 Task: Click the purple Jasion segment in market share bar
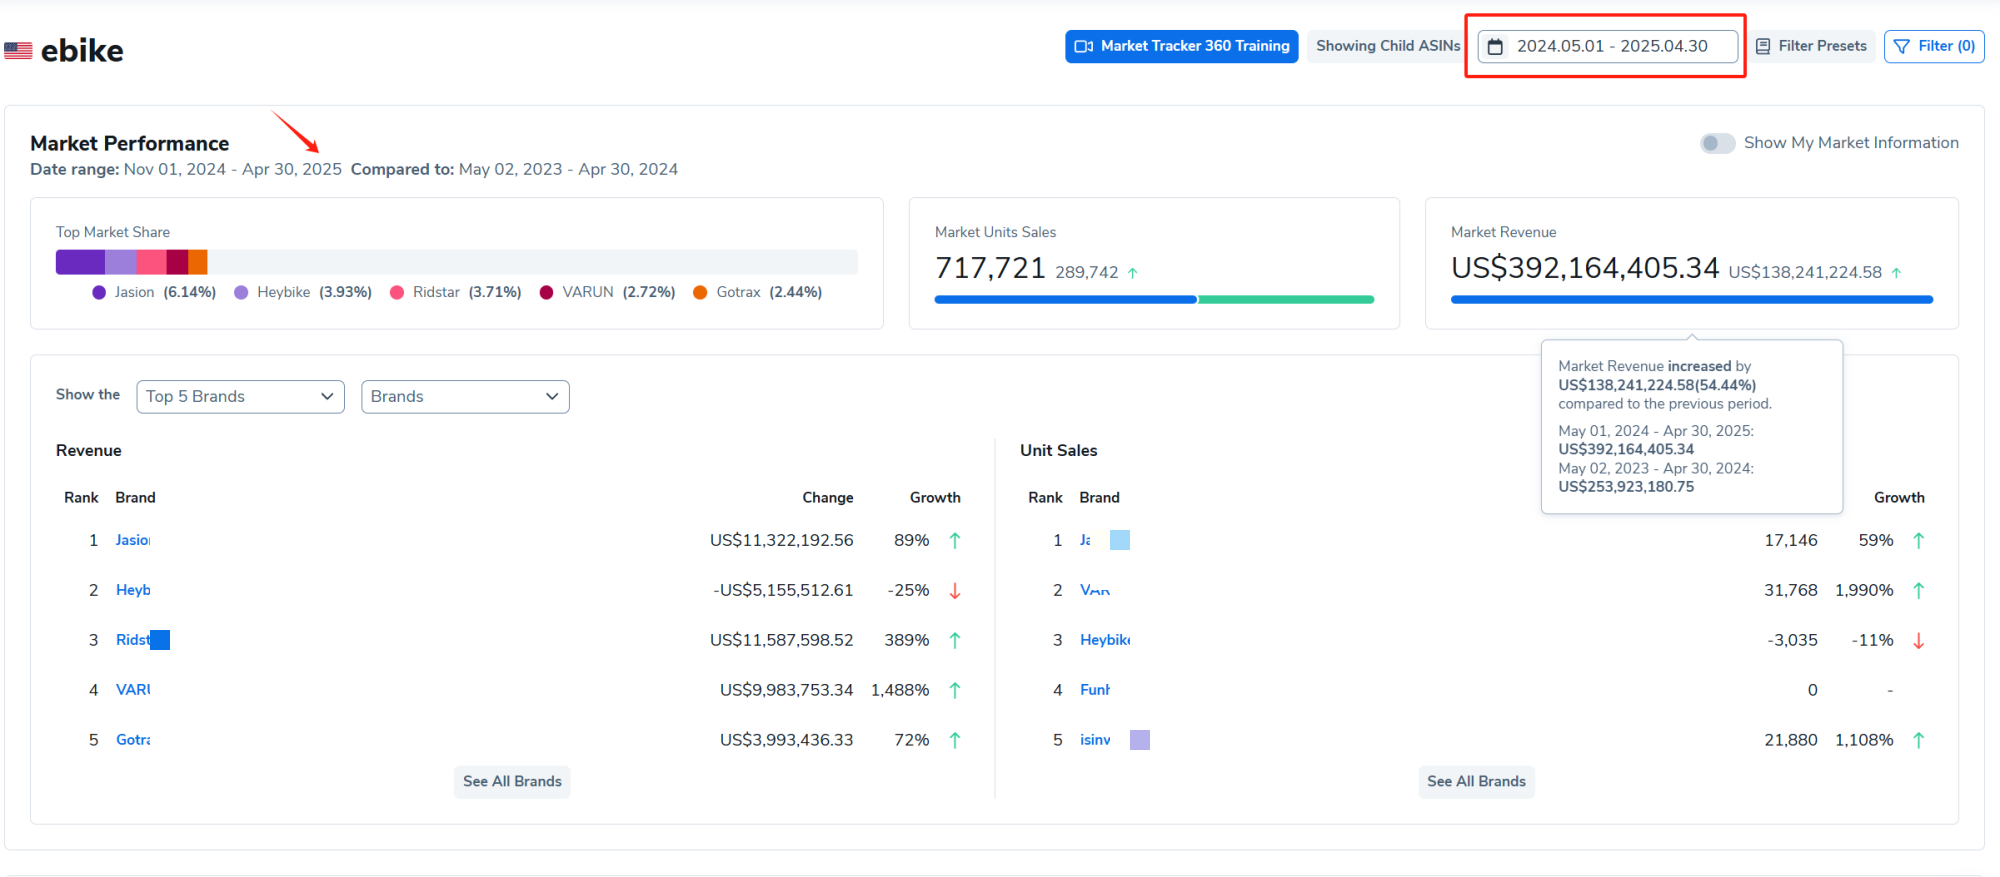click(x=80, y=262)
